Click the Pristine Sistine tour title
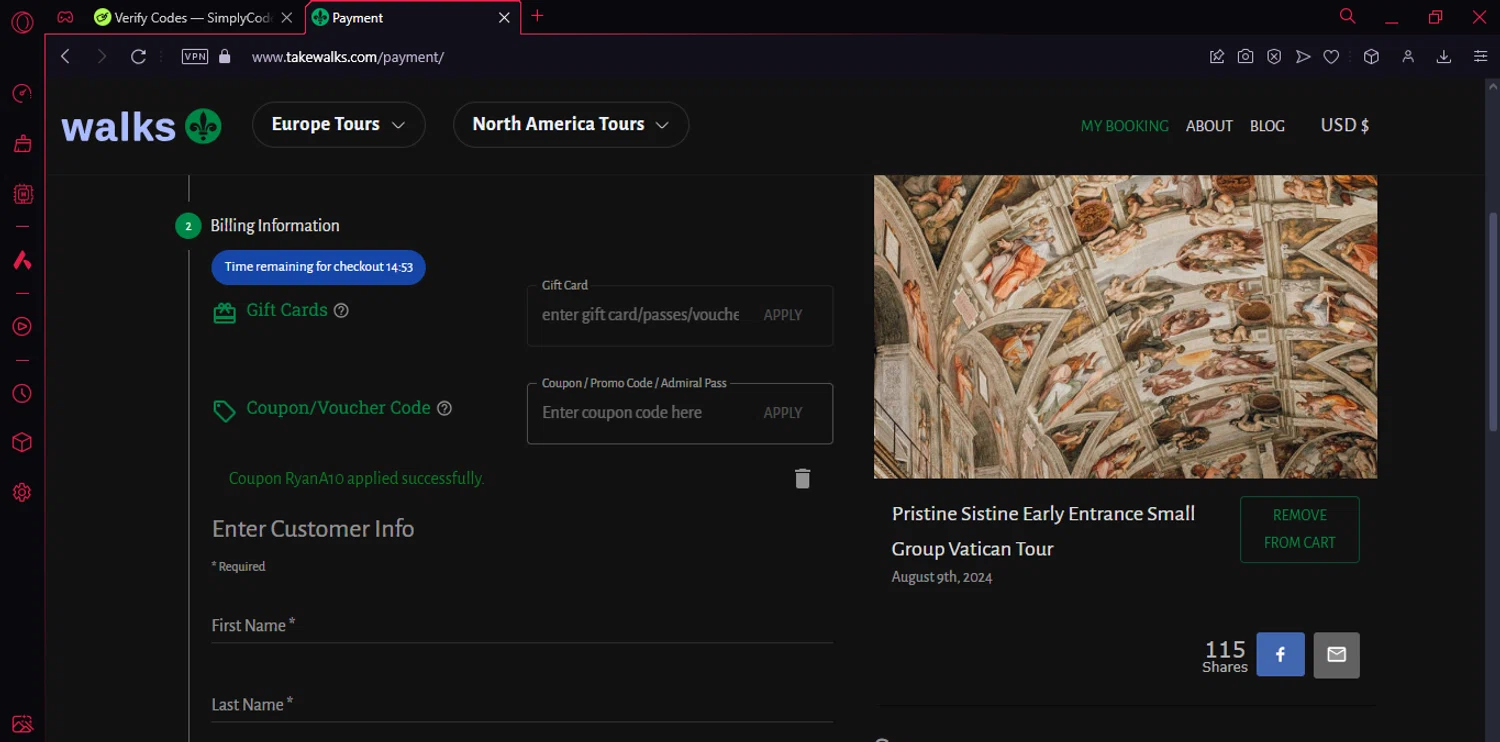This screenshot has width=1500, height=742. pyautogui.click(x=1043, y=531)
